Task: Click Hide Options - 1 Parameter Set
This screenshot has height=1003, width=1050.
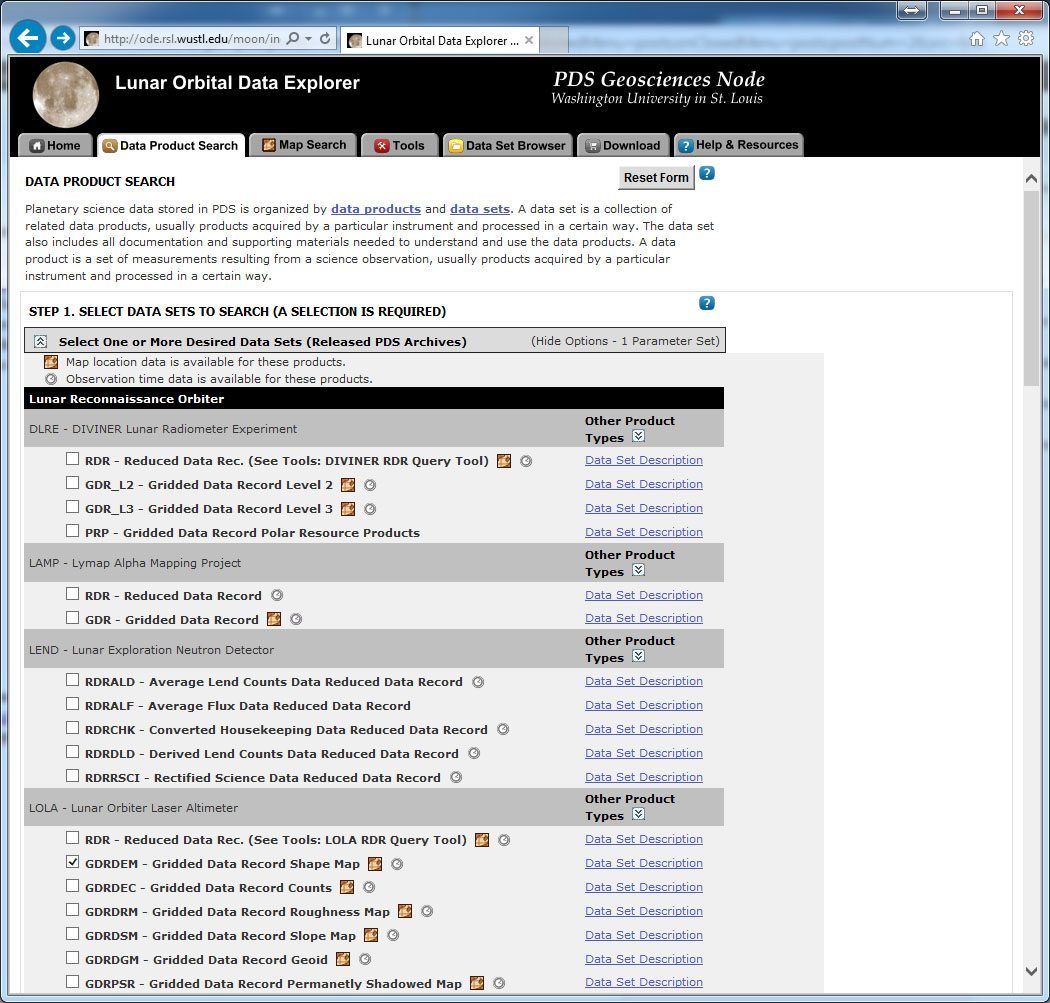Action: click(625, 341)
